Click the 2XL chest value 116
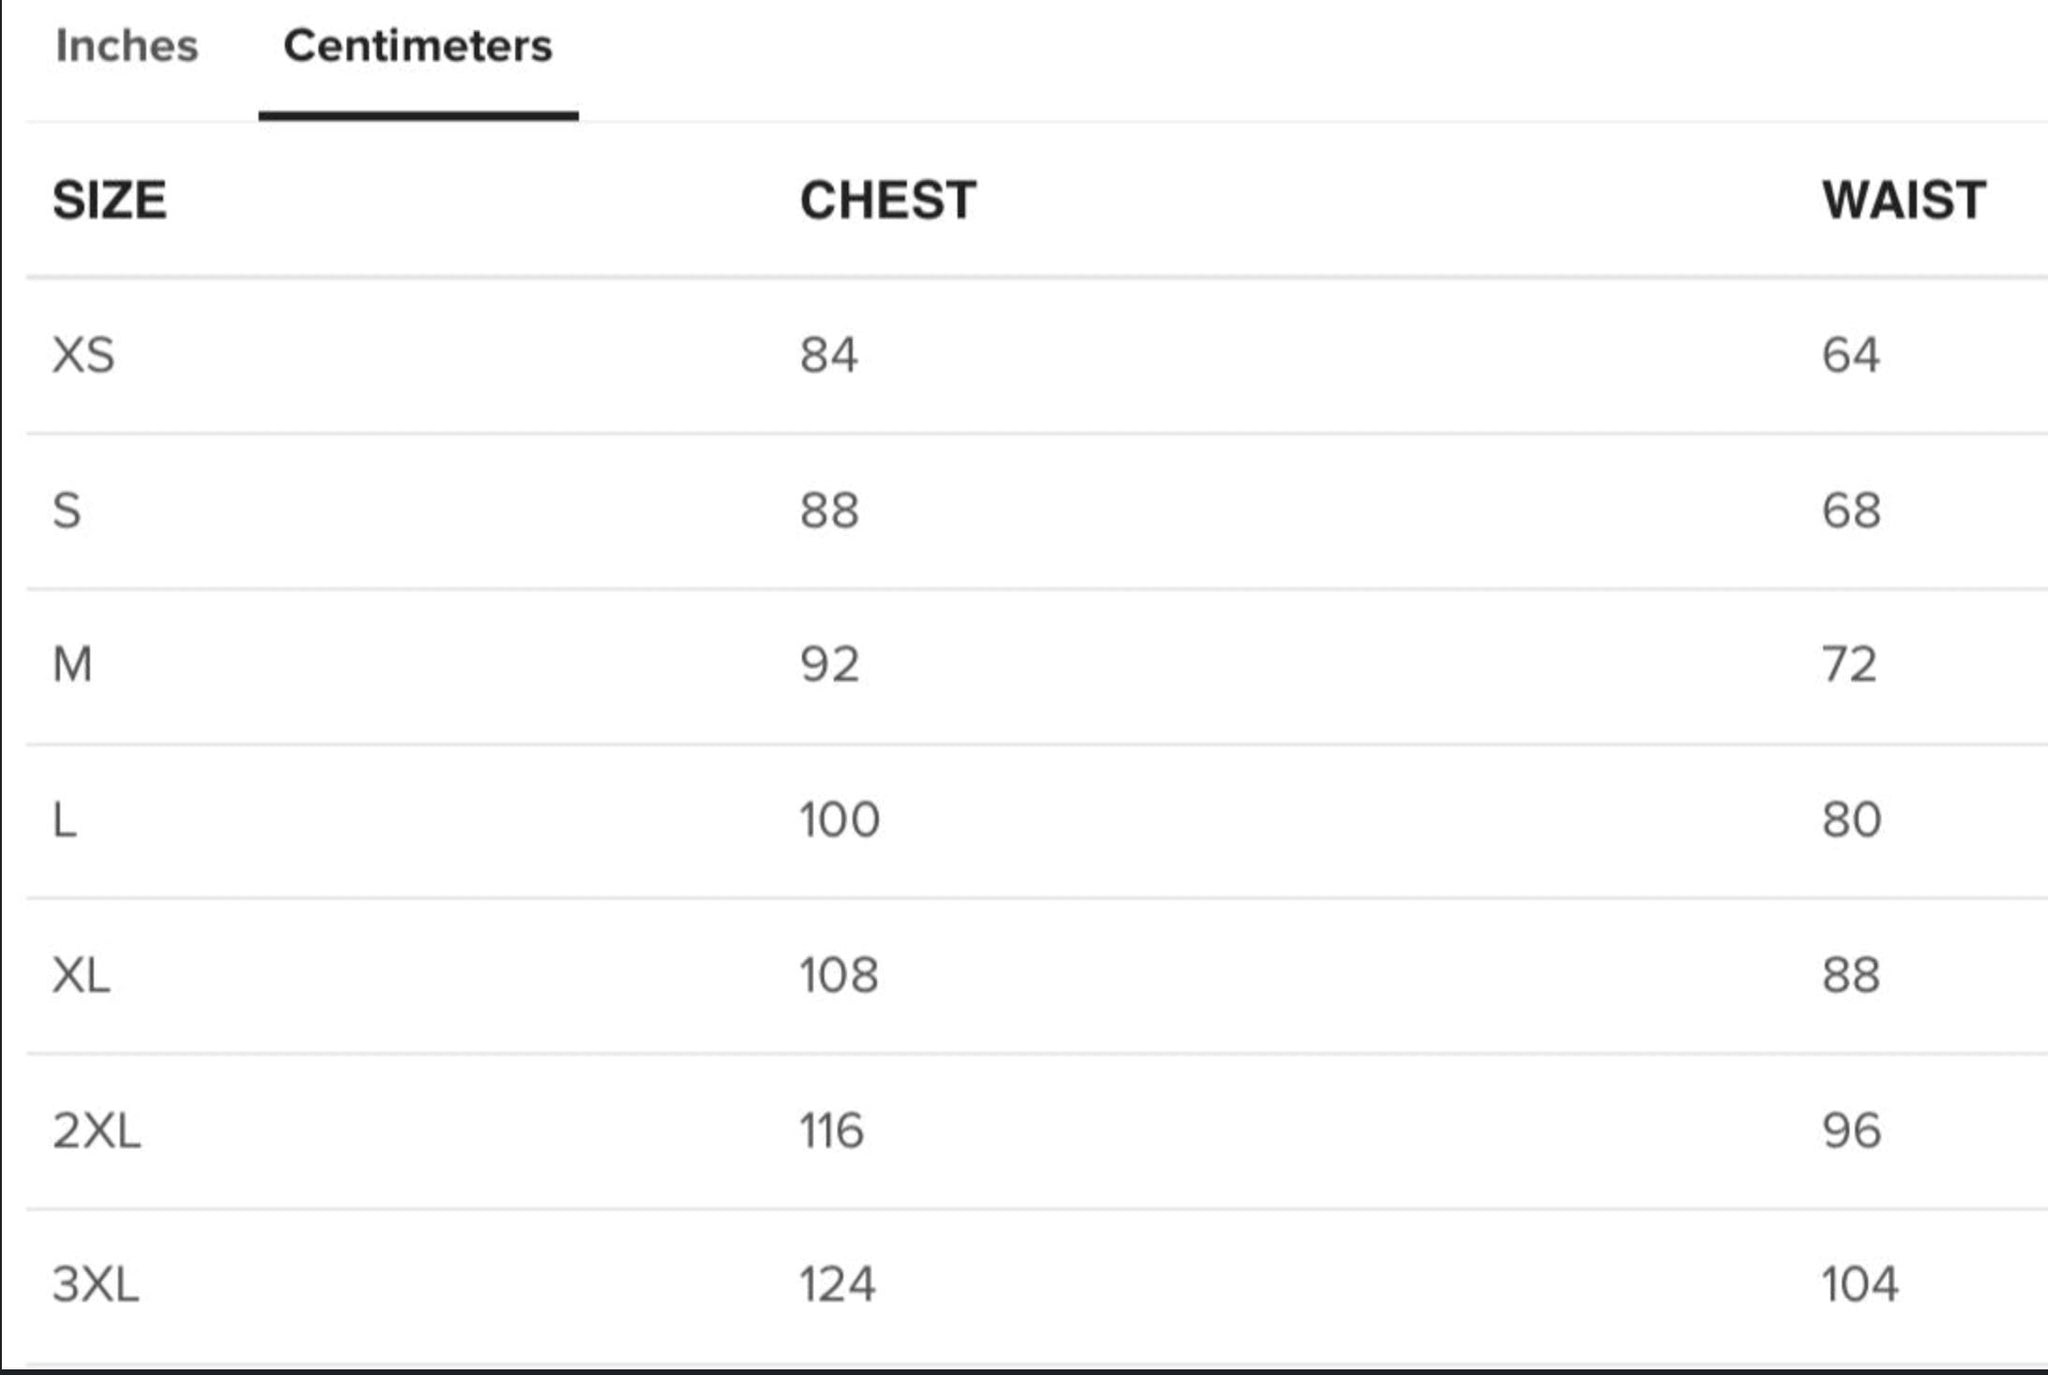 [x=831, y=1131]
